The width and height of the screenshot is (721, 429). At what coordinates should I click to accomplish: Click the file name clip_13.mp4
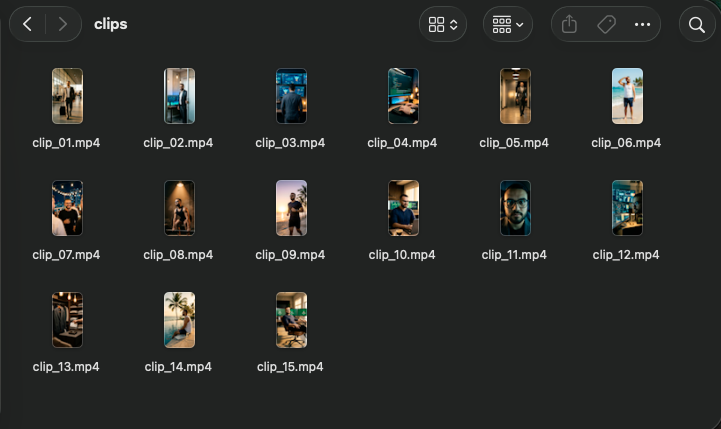[66, 367]
